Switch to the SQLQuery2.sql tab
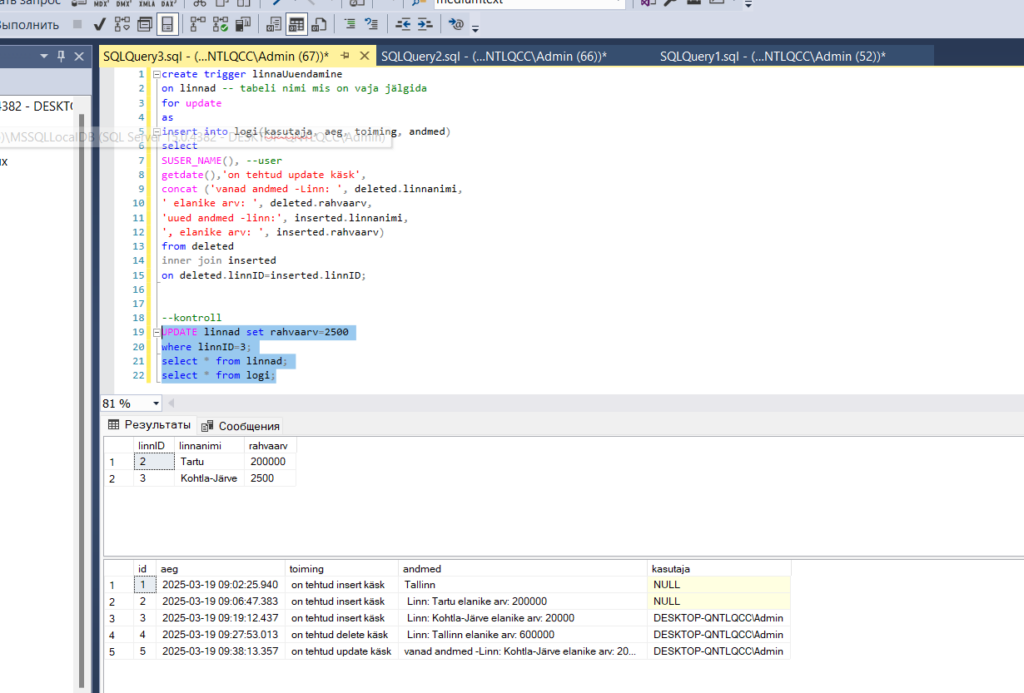1024x693 pixels. [494, 56]
